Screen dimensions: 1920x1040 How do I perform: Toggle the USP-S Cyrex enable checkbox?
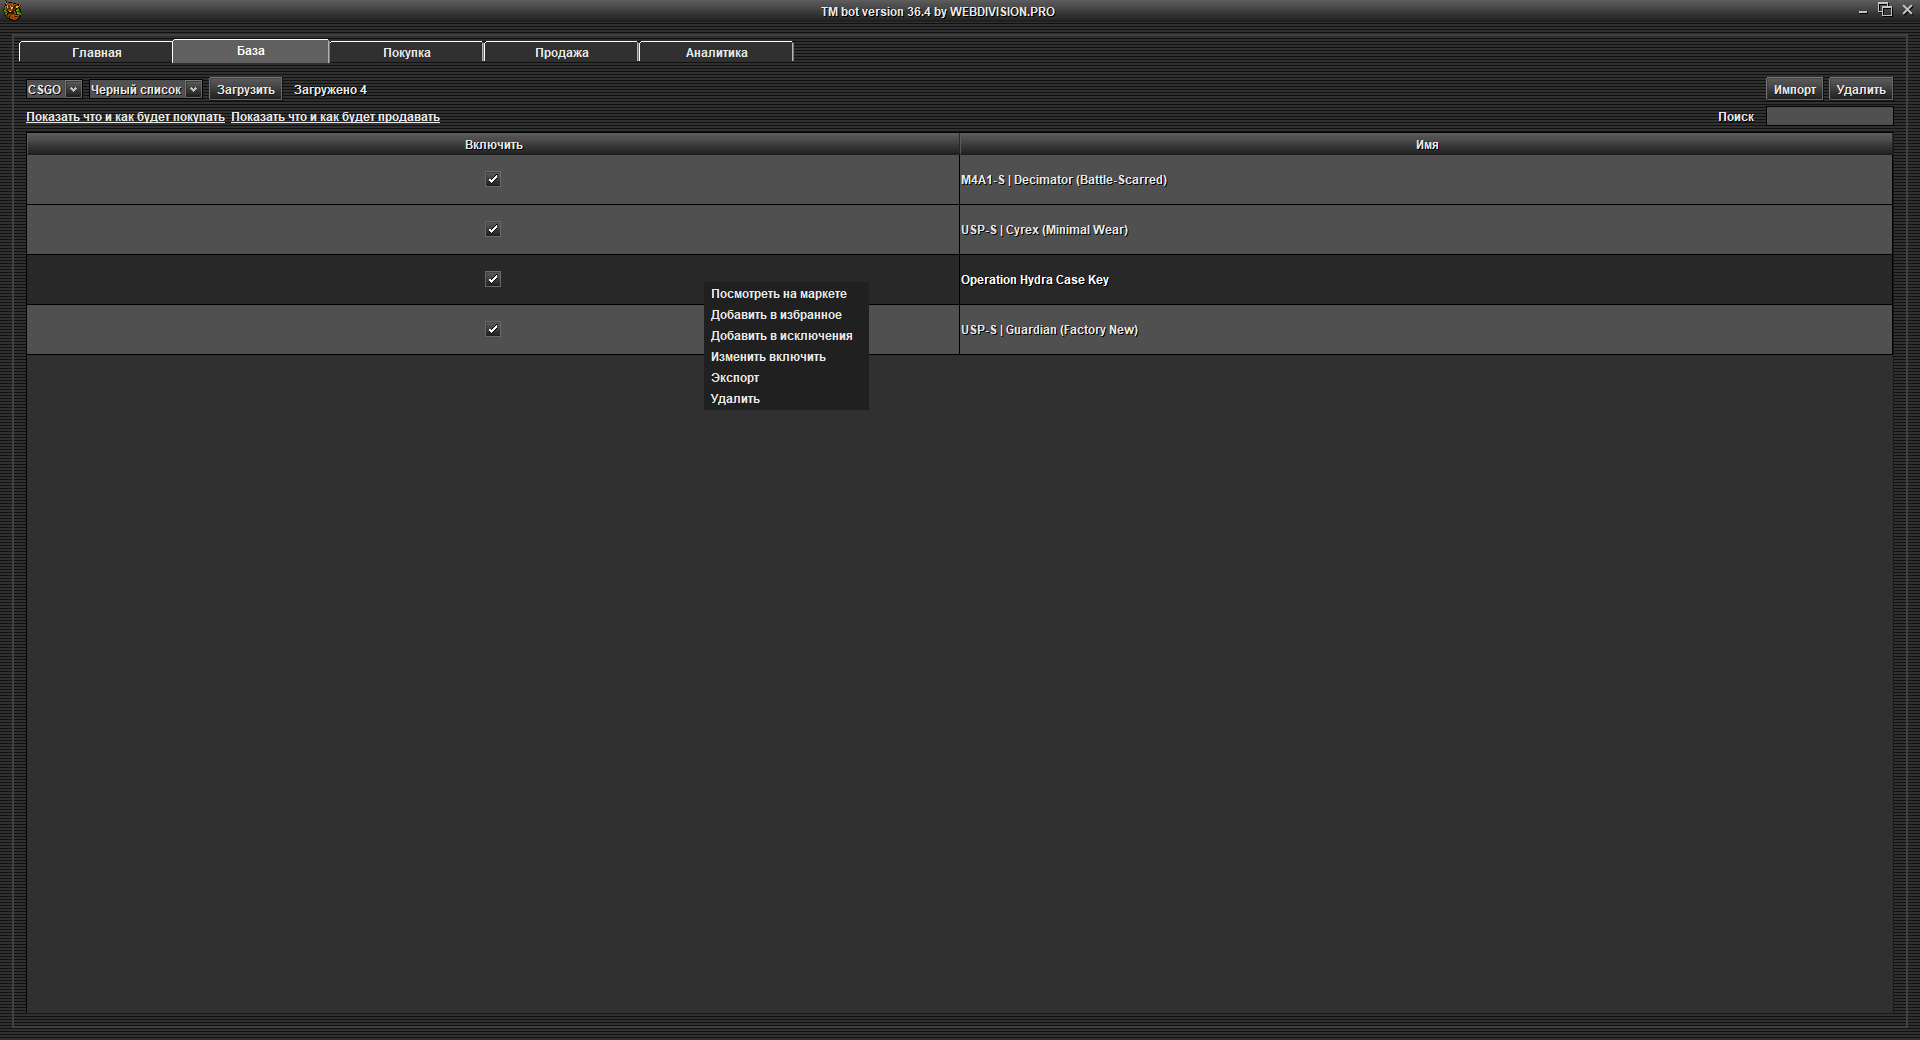point(493,230)
